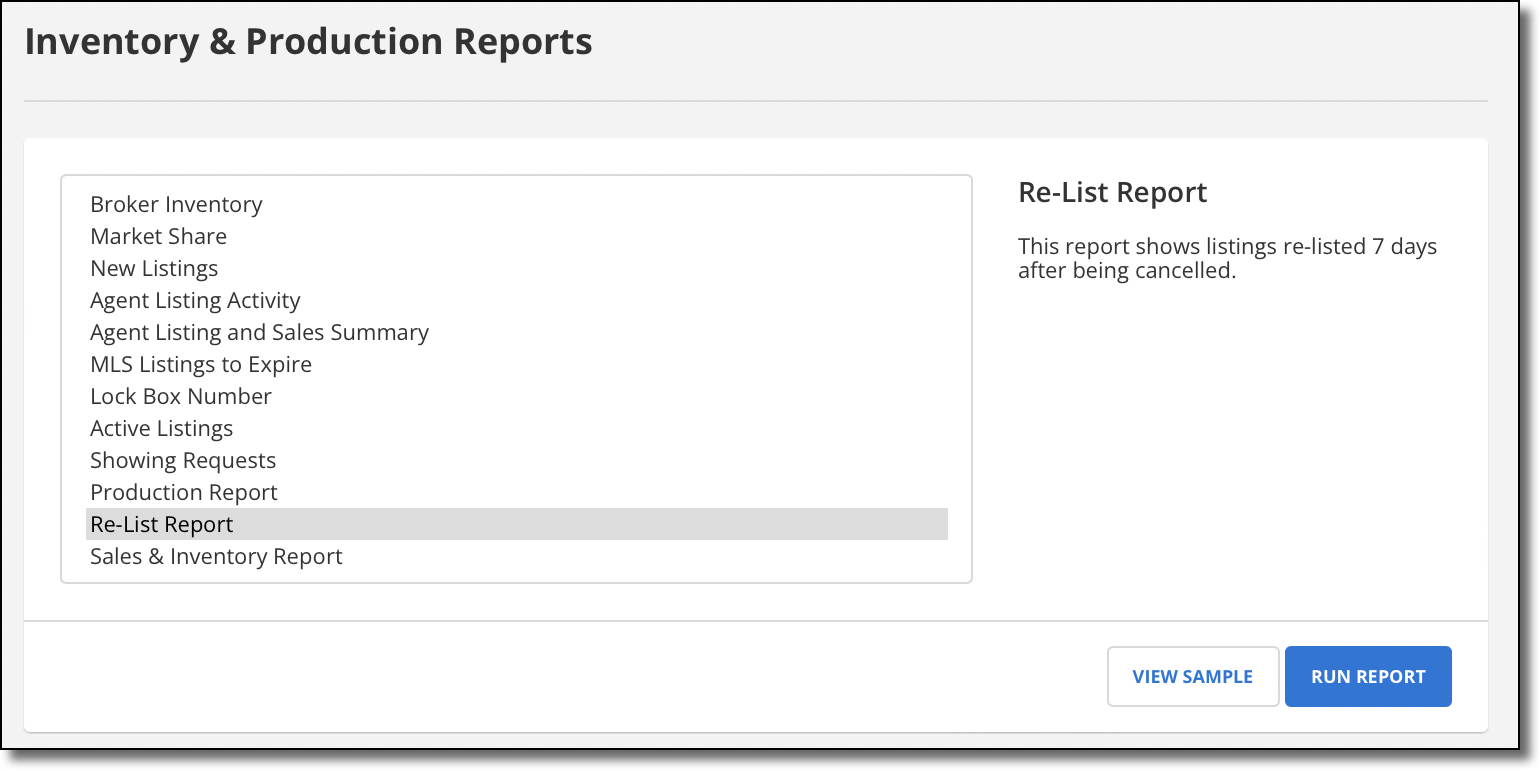Select New Listings in report list
The height and width of the screenshot is (770, 1540).
[517, 268]
